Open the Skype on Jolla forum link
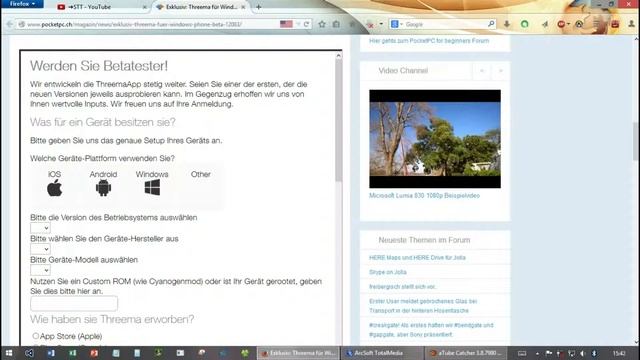 pos(388,272)
